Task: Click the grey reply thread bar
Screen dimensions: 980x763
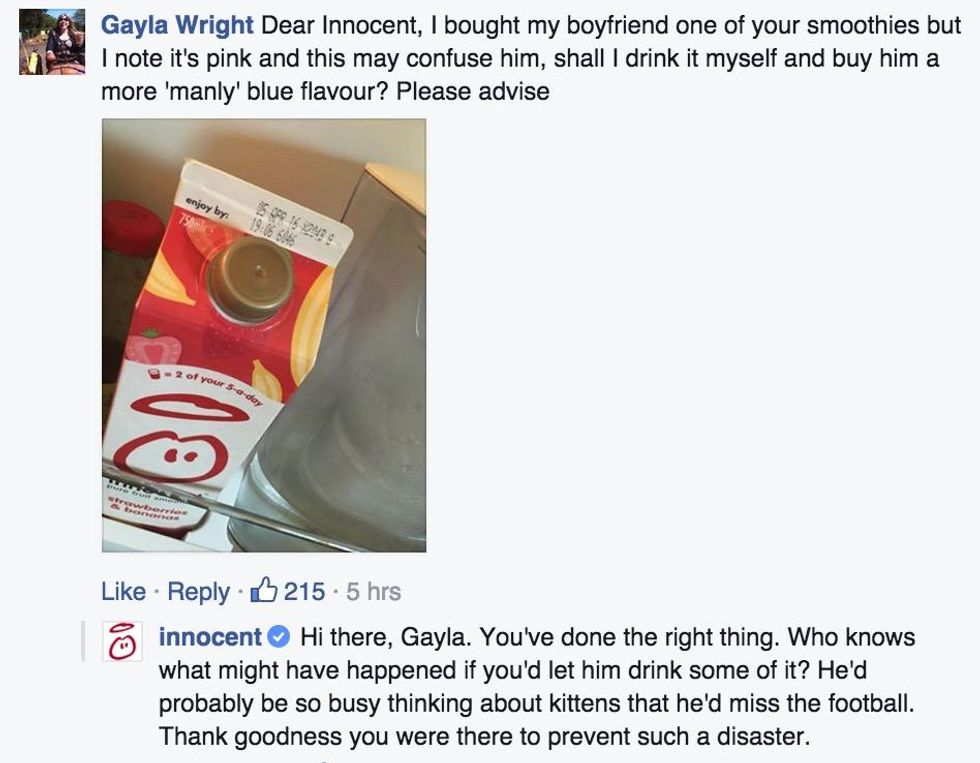Action: 82,642
